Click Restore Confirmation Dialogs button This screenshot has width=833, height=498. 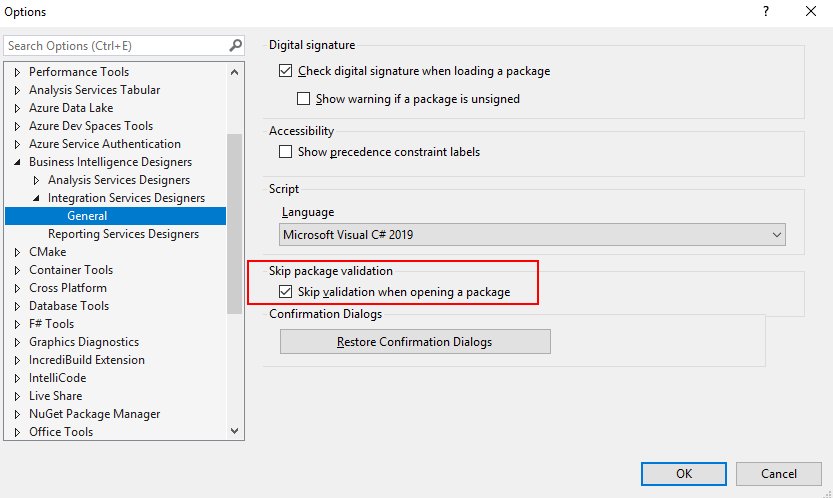415,342
